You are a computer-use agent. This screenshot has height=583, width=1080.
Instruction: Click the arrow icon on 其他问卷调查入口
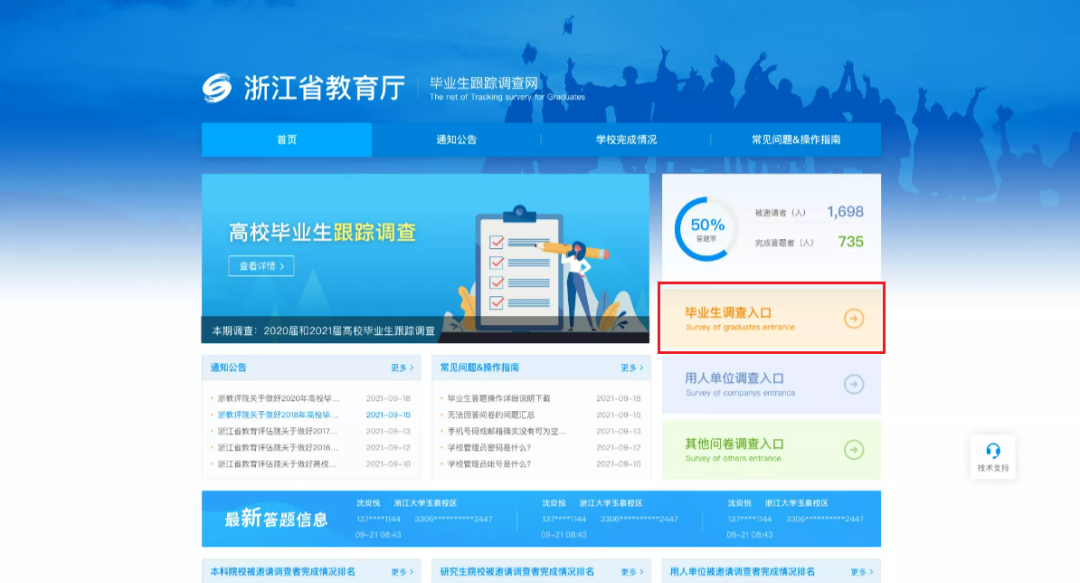tap(853, 450)
